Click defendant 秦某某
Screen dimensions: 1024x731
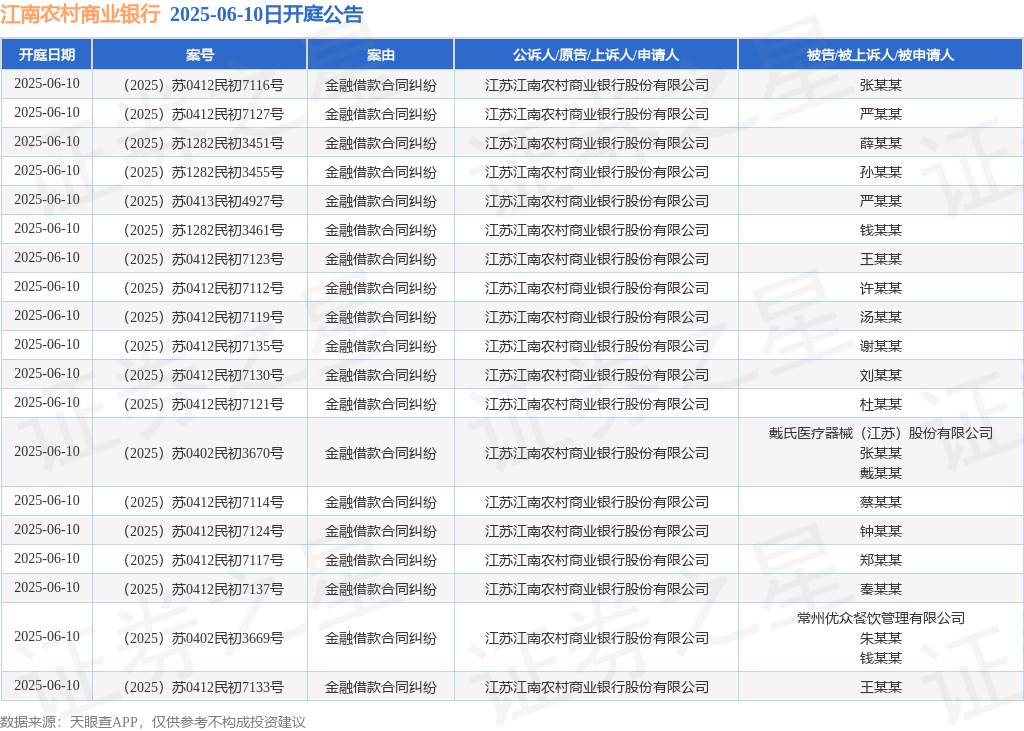[880, 589]
